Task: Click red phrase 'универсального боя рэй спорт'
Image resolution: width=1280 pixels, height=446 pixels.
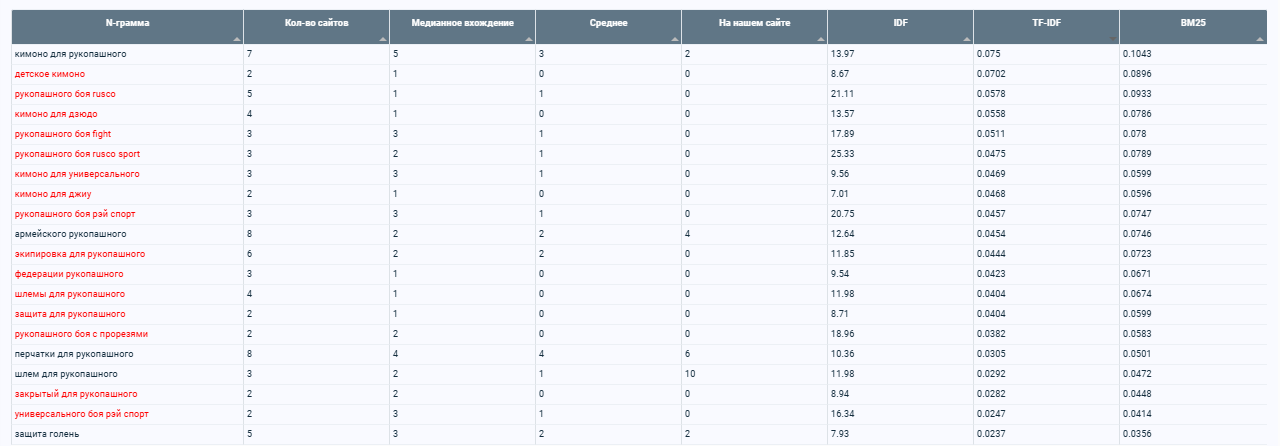Action: click(x=82, y=414)
